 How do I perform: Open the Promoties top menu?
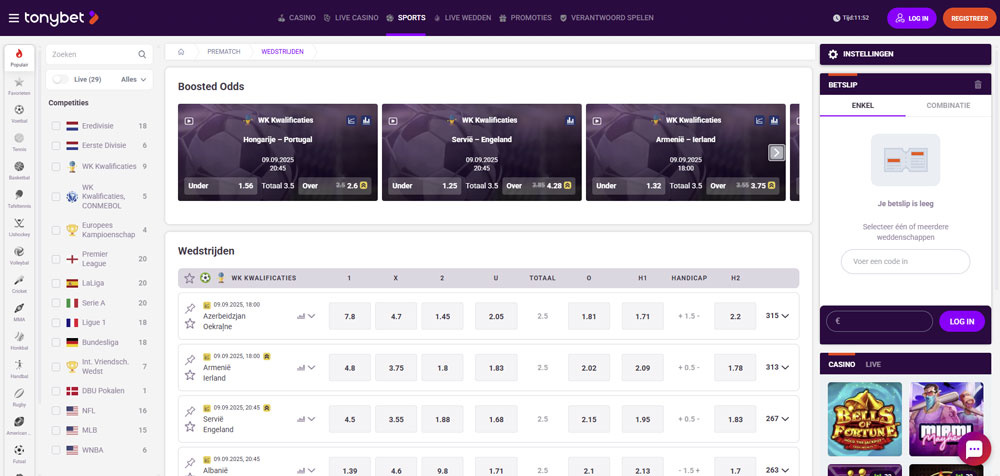[526, 18]
